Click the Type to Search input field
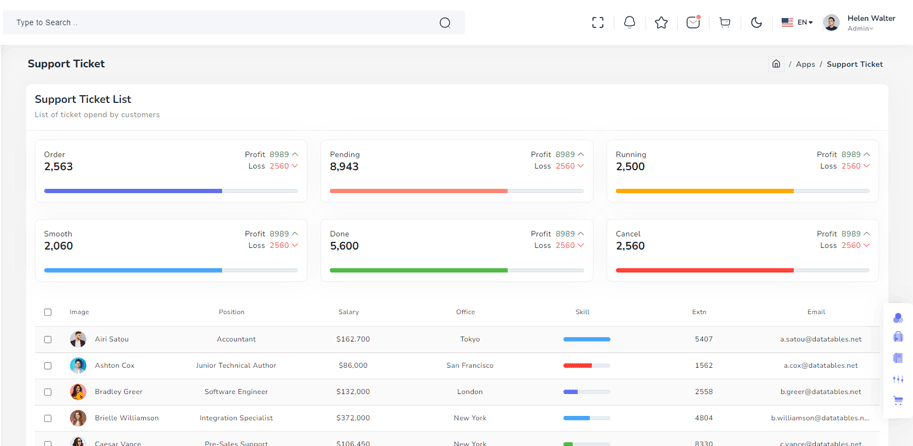This screenshot has width=913, height=446. pyautogui.click(x=233, y=23)
